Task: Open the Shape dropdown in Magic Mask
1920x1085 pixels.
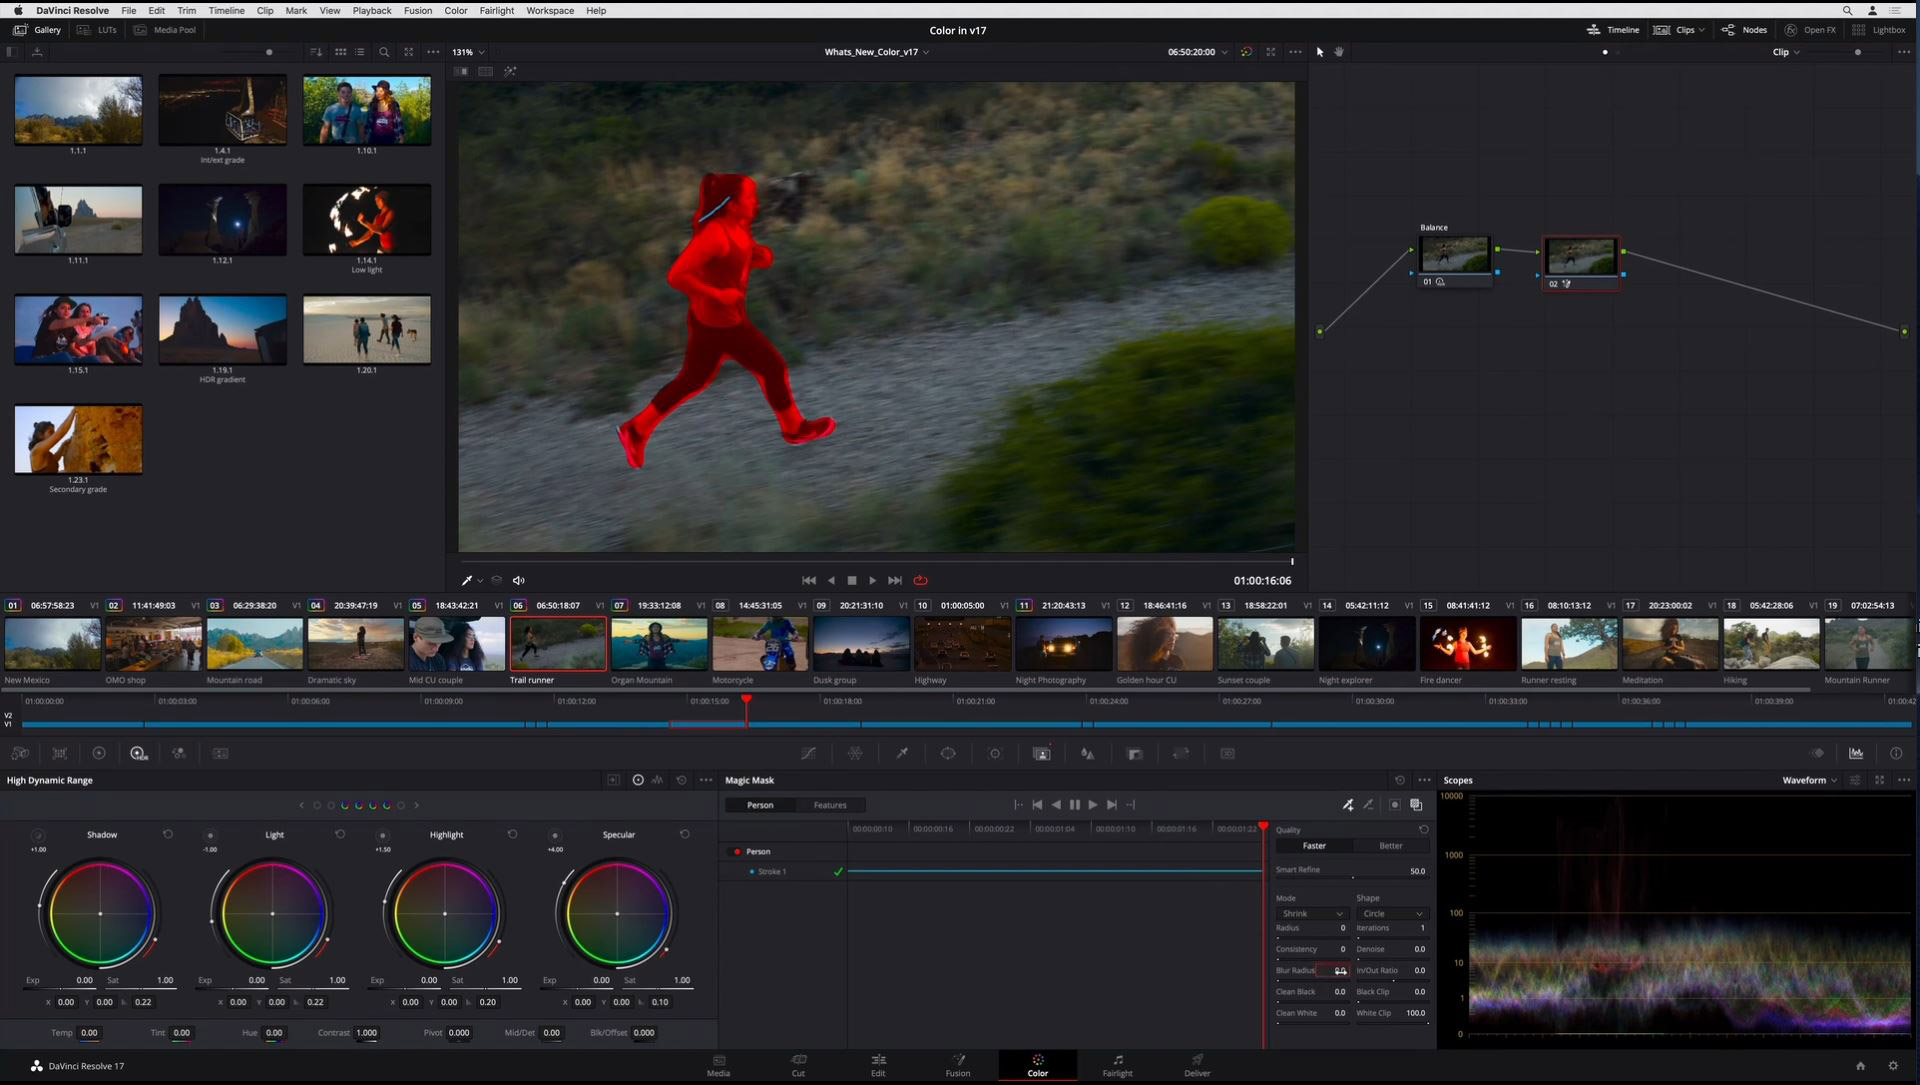Action: pyautogui.click(x=1389, y=912)
